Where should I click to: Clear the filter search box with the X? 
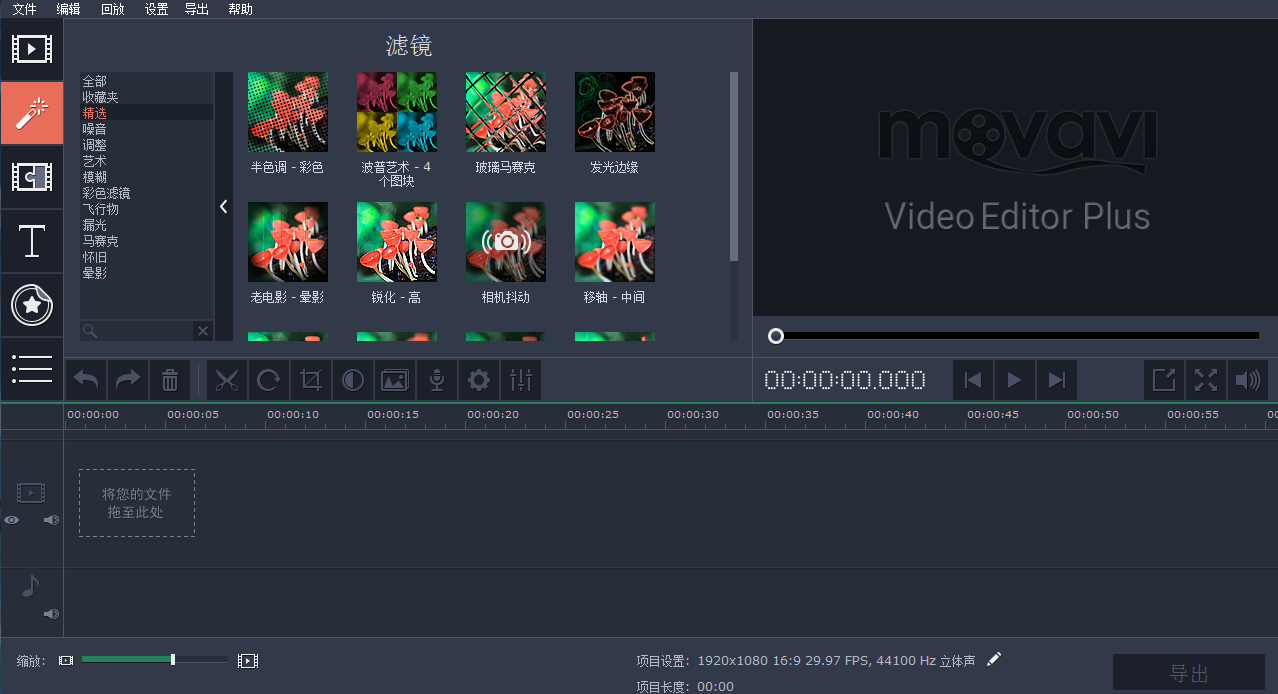(202, 330)
